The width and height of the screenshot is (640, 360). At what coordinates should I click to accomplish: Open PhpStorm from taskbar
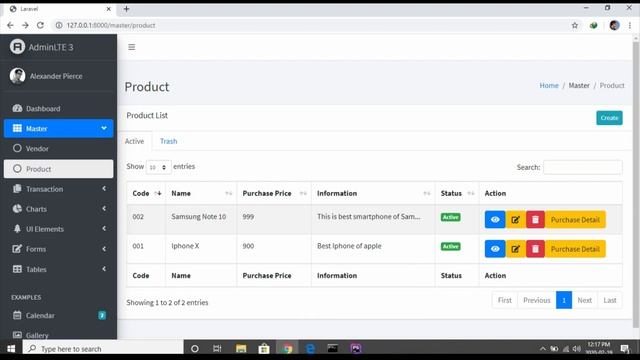point(356,349)
